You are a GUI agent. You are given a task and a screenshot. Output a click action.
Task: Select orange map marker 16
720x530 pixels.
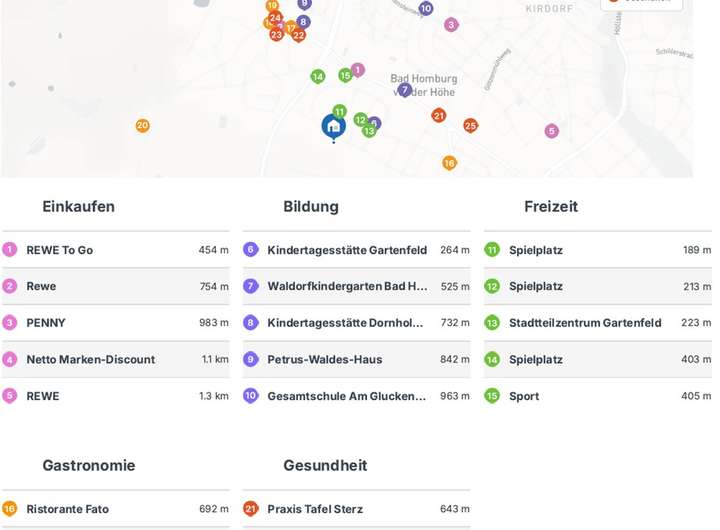pyautogui.click(x=450, y=163)
